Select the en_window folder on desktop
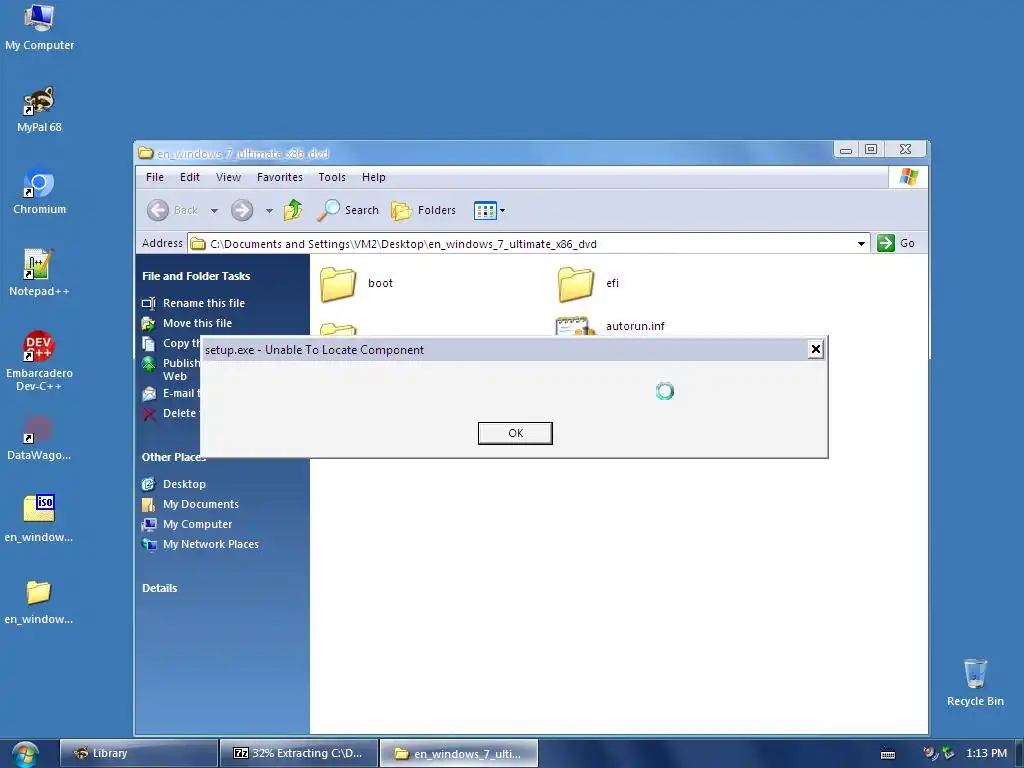The height and width of the screenshot is (768, 1024). [39, 601]
